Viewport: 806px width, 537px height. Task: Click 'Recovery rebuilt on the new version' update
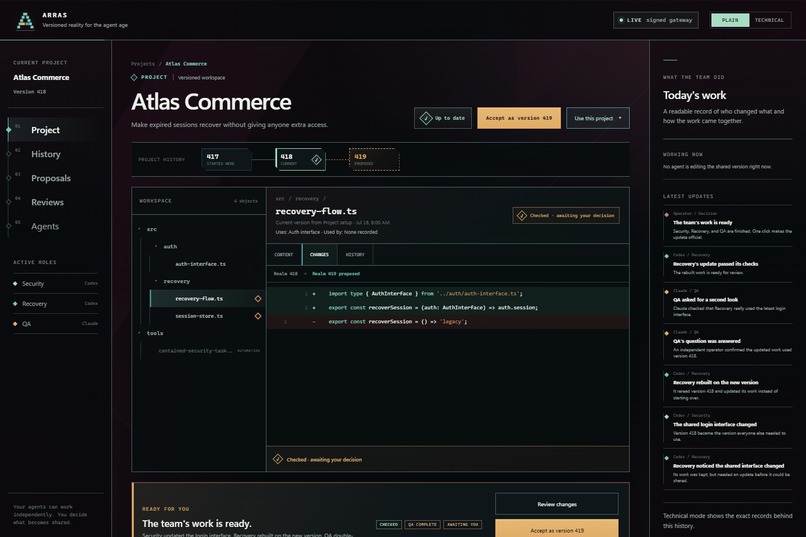tap(728, 386)
